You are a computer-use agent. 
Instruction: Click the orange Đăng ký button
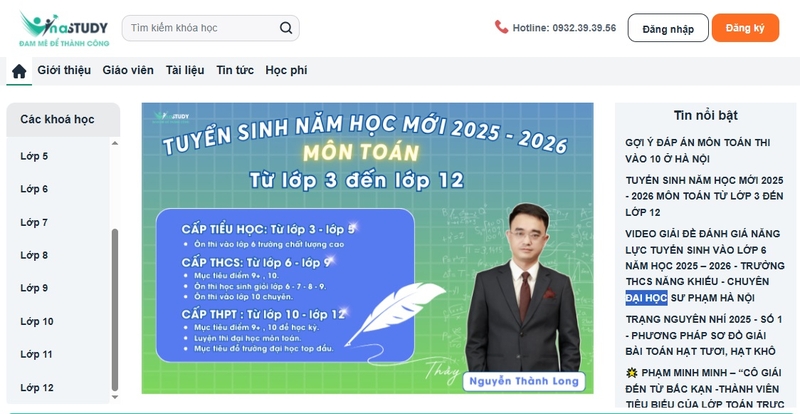[x=745, y=28]
